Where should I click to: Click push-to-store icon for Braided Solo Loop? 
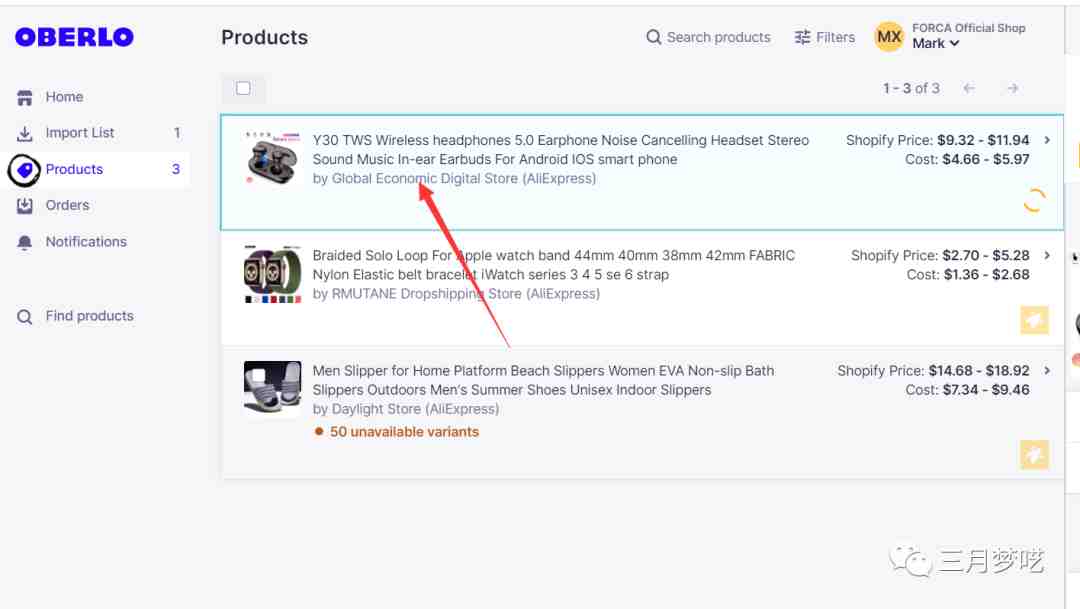pos(1034,320)
